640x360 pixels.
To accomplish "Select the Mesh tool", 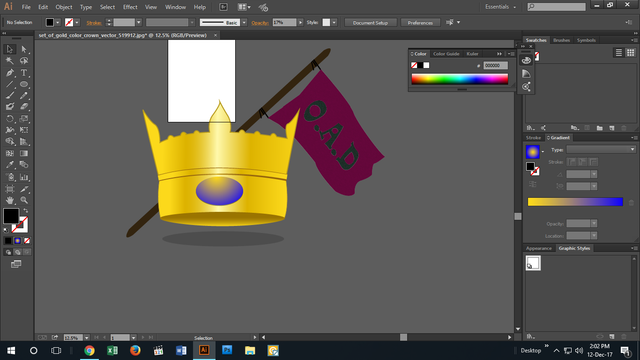I will [x=9, y=153].
